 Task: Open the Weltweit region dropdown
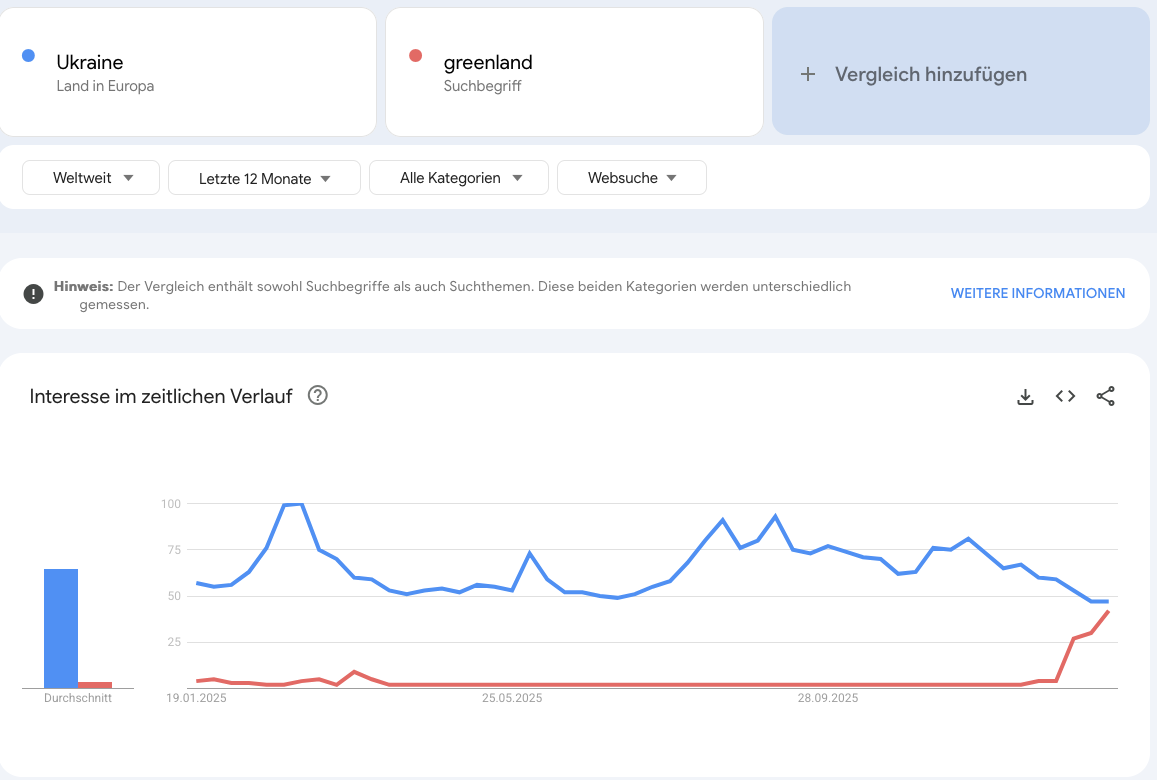(91, 178)
